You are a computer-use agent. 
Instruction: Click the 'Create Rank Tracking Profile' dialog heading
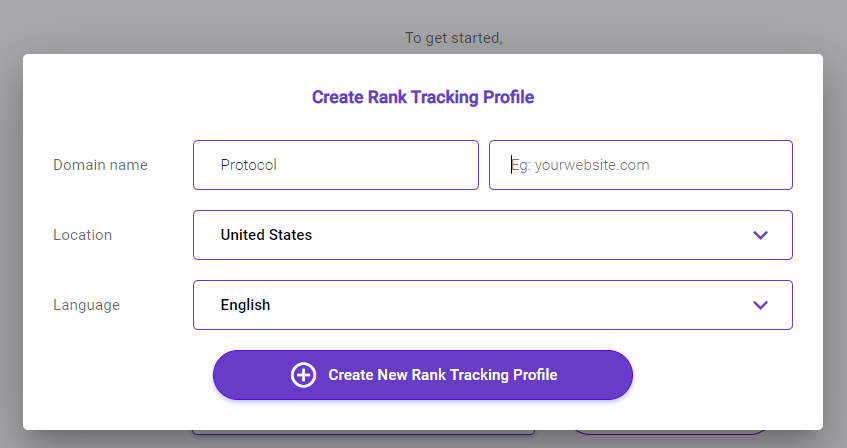[x=423, y=97]
